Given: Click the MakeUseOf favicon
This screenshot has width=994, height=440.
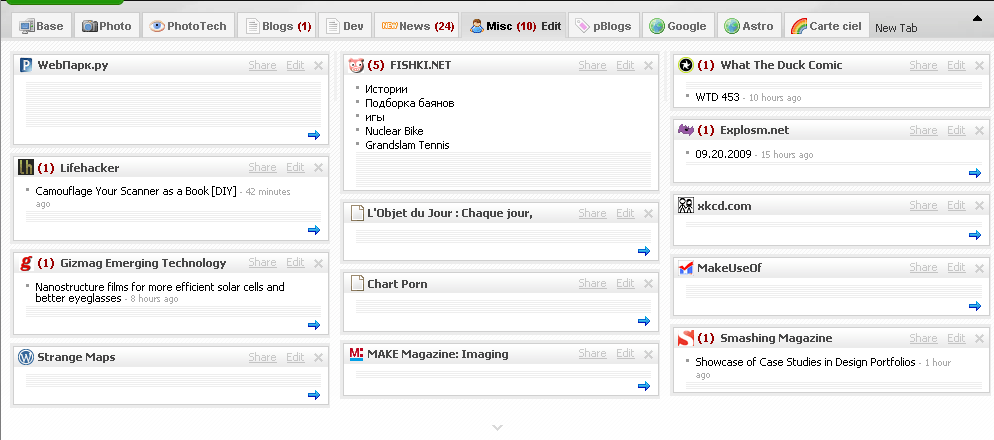Looking at the screenshot, I should click(x=685, y=268).
